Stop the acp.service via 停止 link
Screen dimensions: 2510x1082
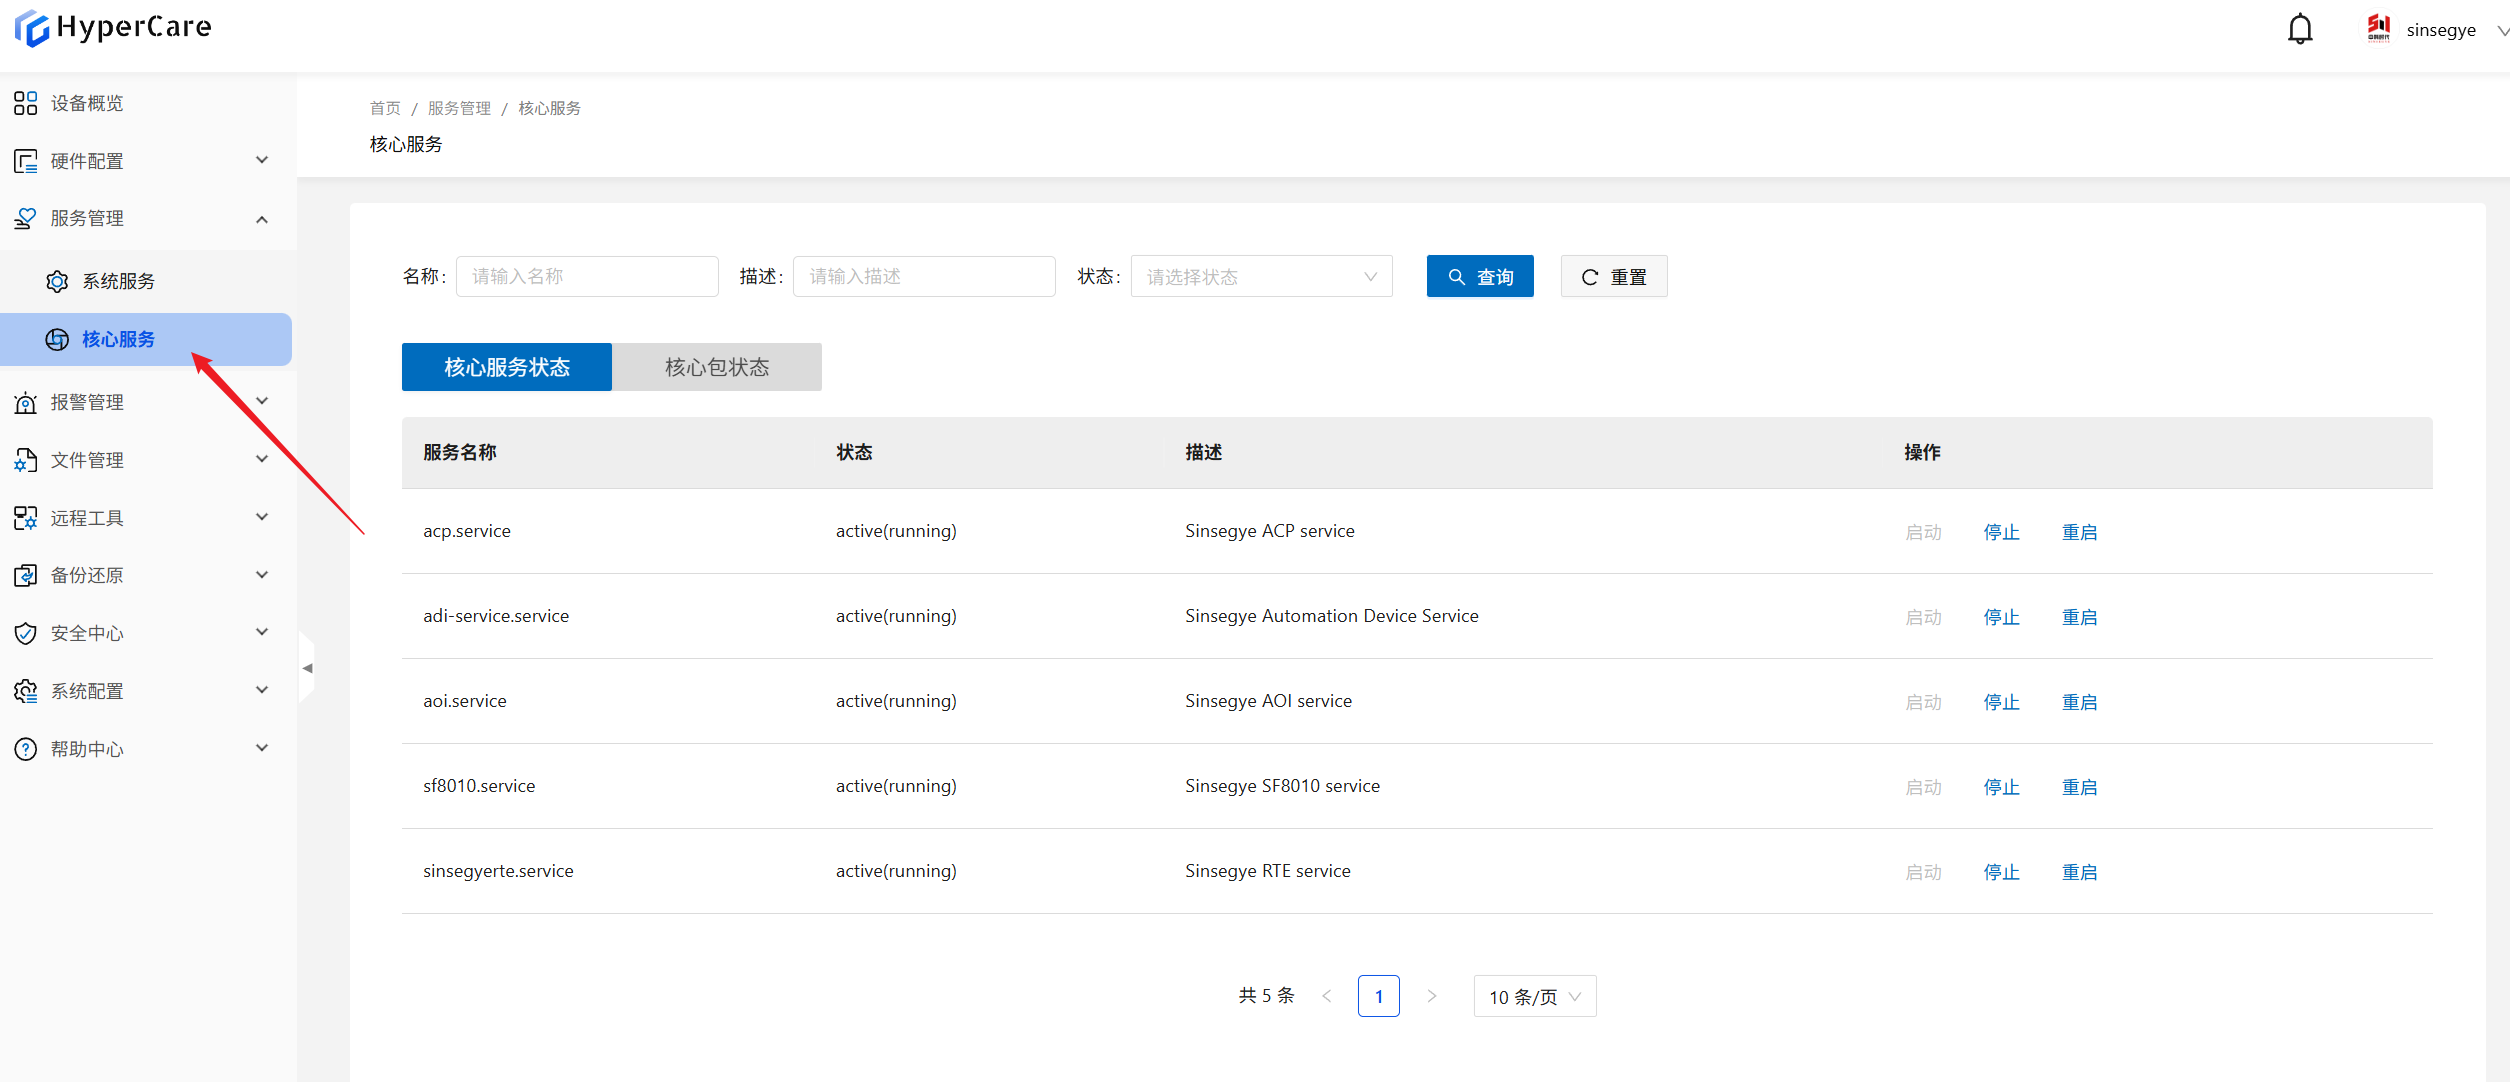tap(2001, 532)
